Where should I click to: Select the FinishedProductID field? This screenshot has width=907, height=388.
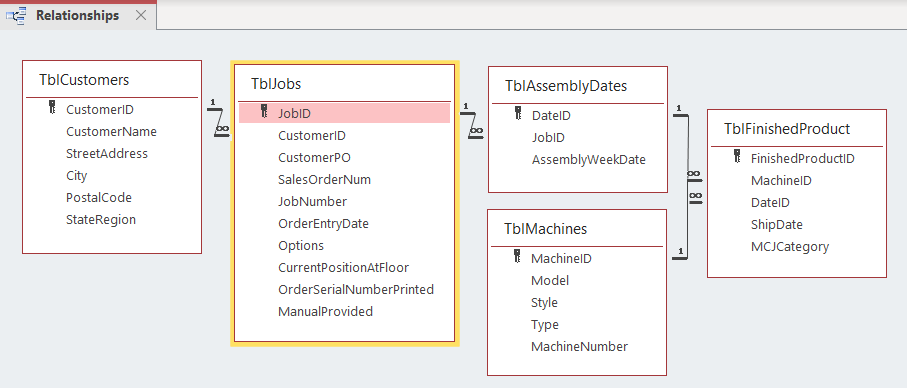tap(803, 158)
